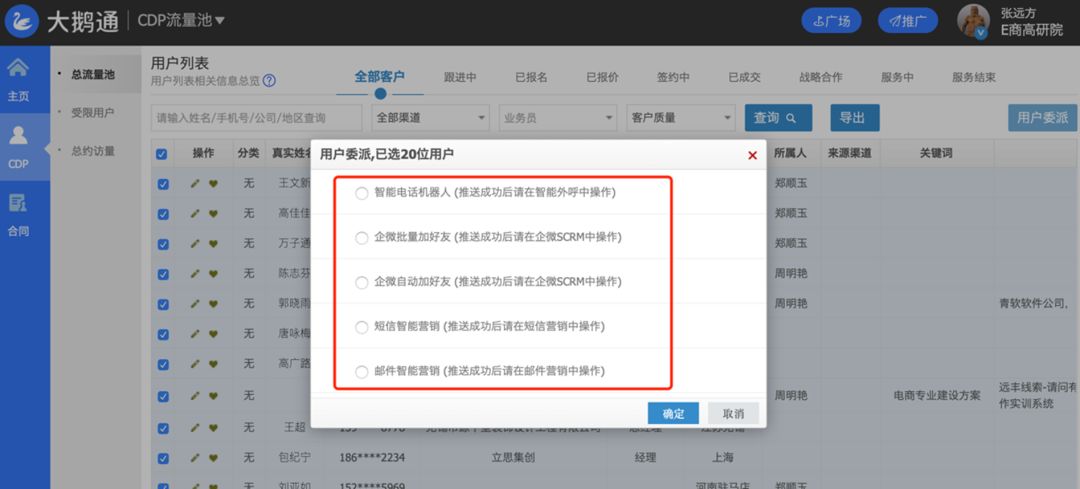
Task: Click the heart icon in 王超 row
Action: [x=213, y=428]
